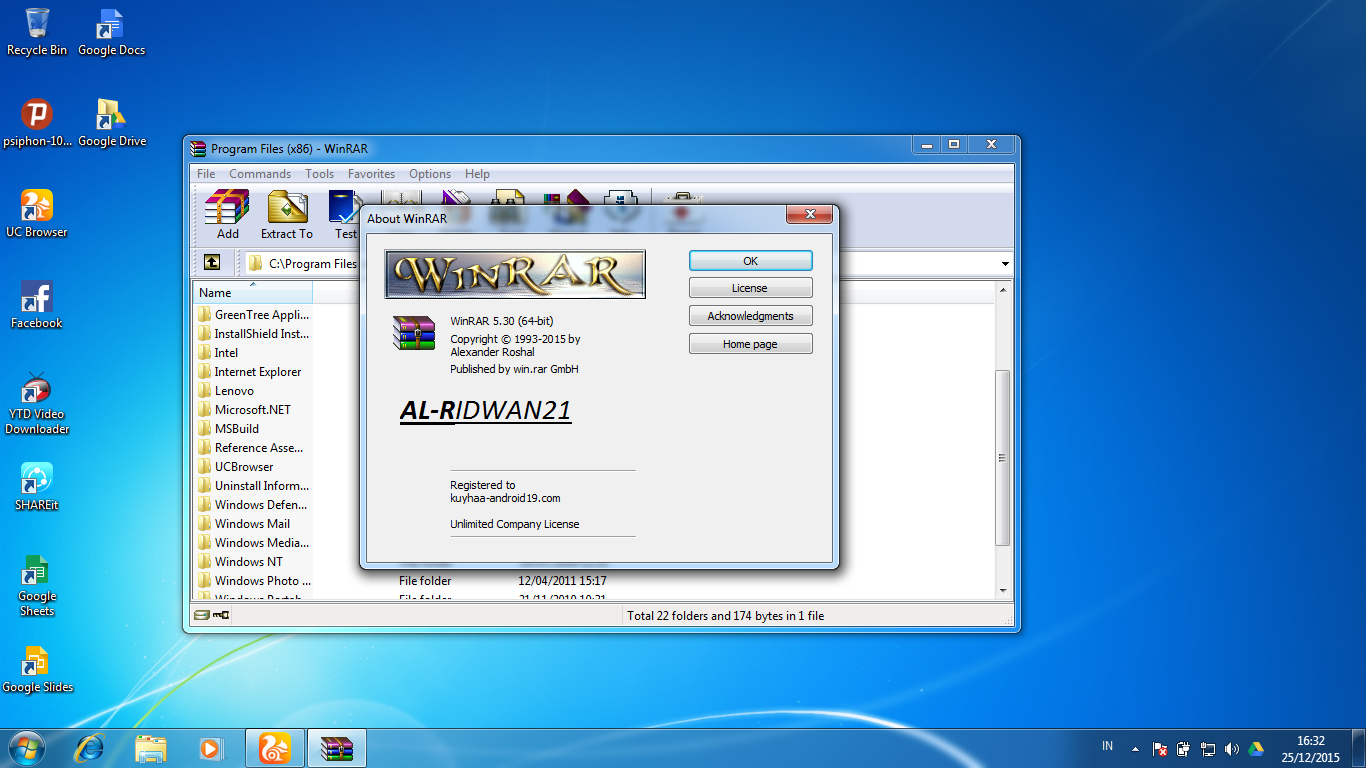
Task: Select the Facebook desktop shortcut
Action: click(x=37, y=305)
